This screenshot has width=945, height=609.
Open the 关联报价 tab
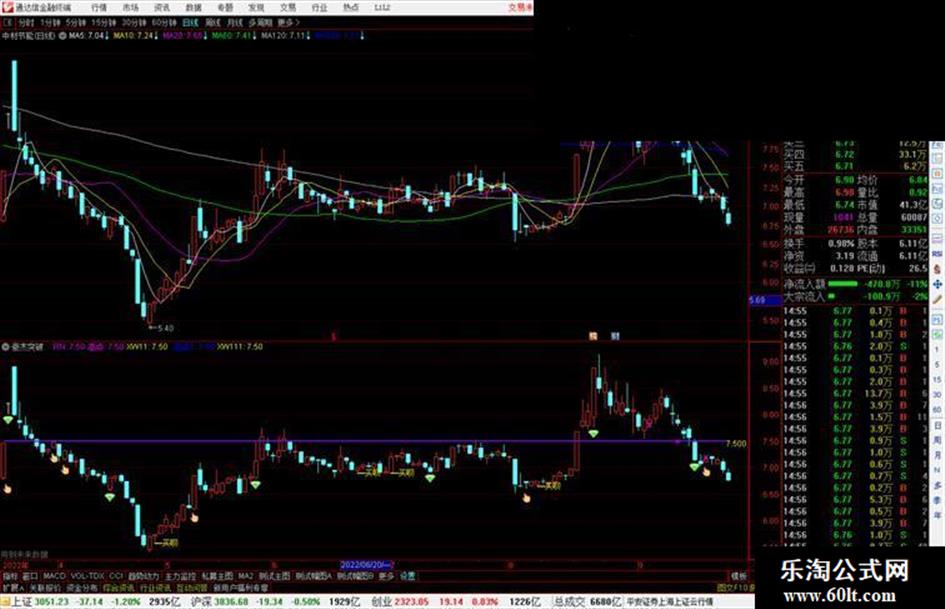(45, 587)
